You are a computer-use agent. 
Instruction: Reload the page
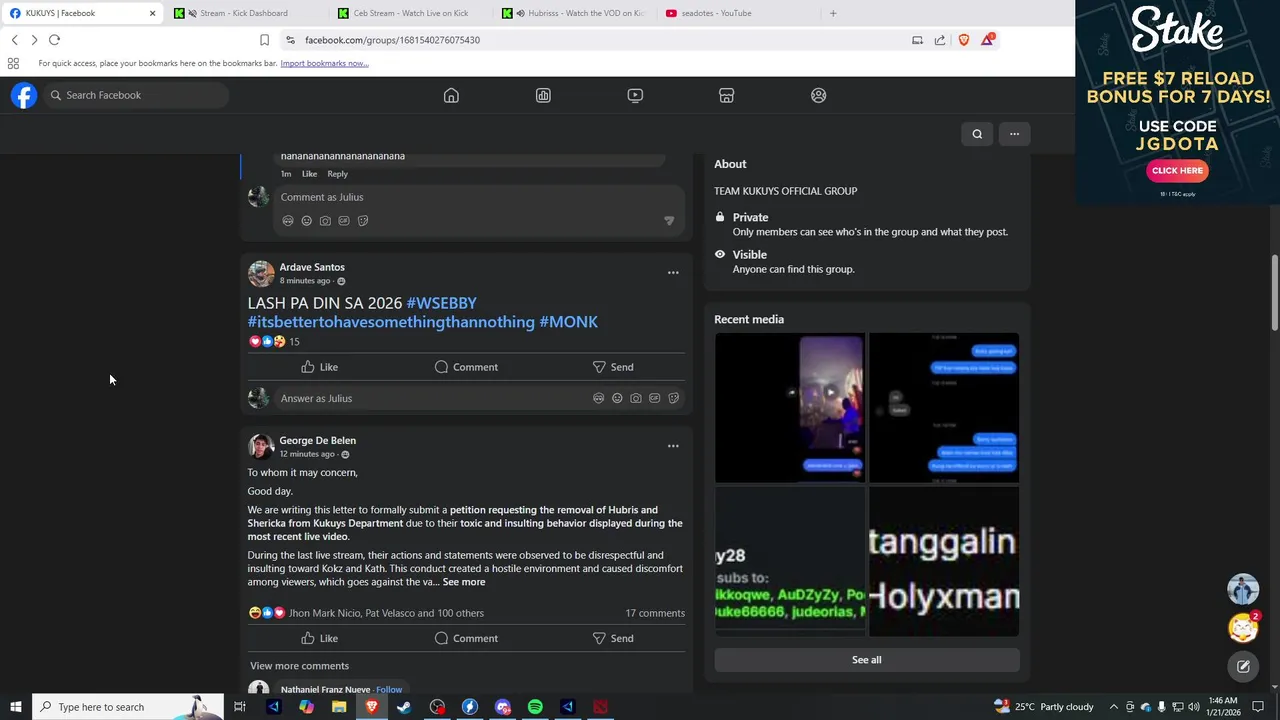pos(54,40)
